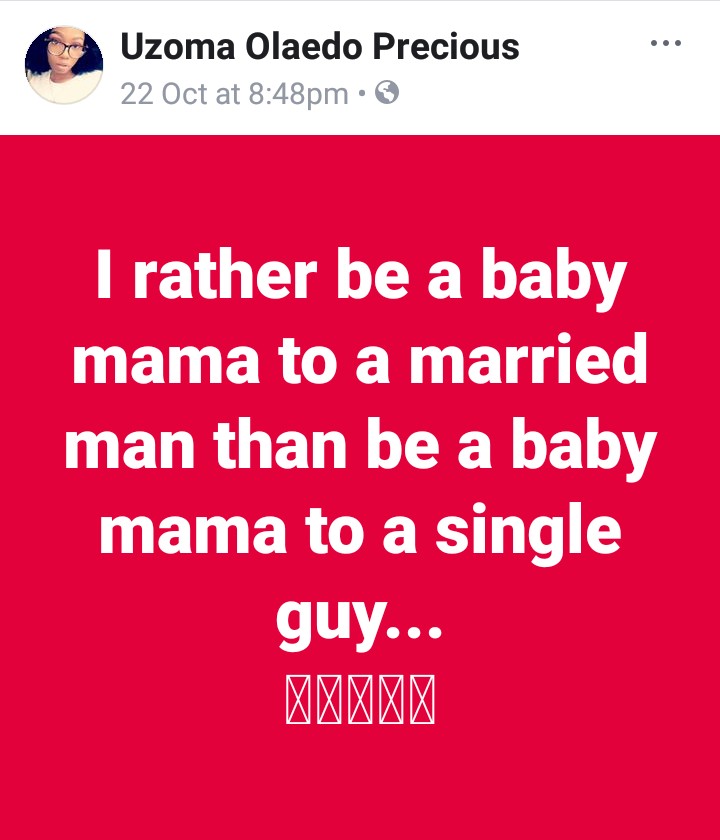Open the post options three-dot menu

[x=665, y=44]
